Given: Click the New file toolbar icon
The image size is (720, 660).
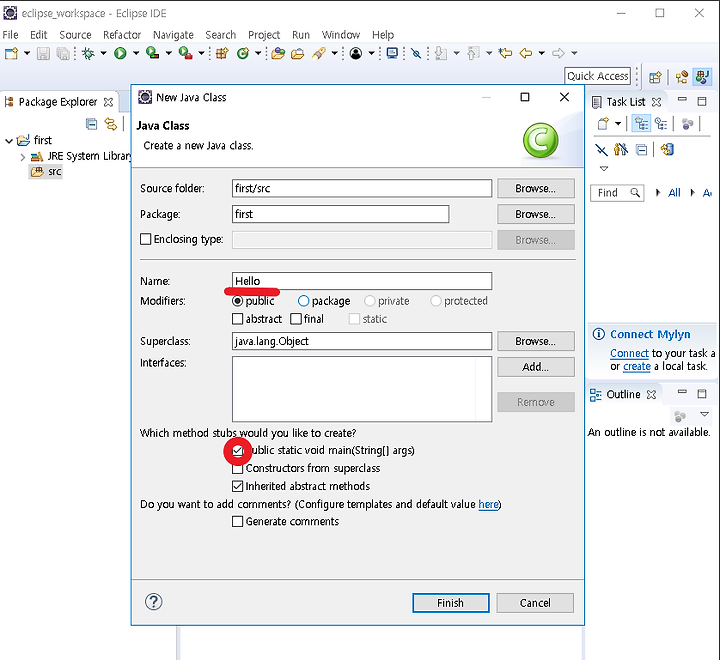Looking at the screenshot, I should 11,53.
